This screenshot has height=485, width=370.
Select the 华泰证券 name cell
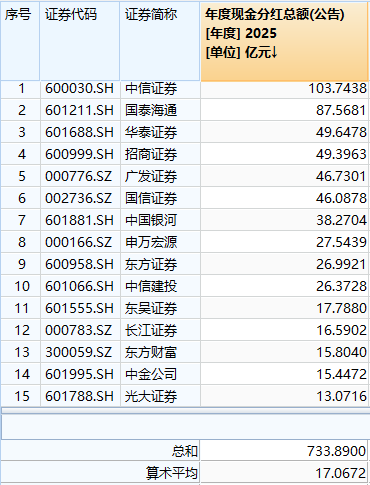pos(160,132)
